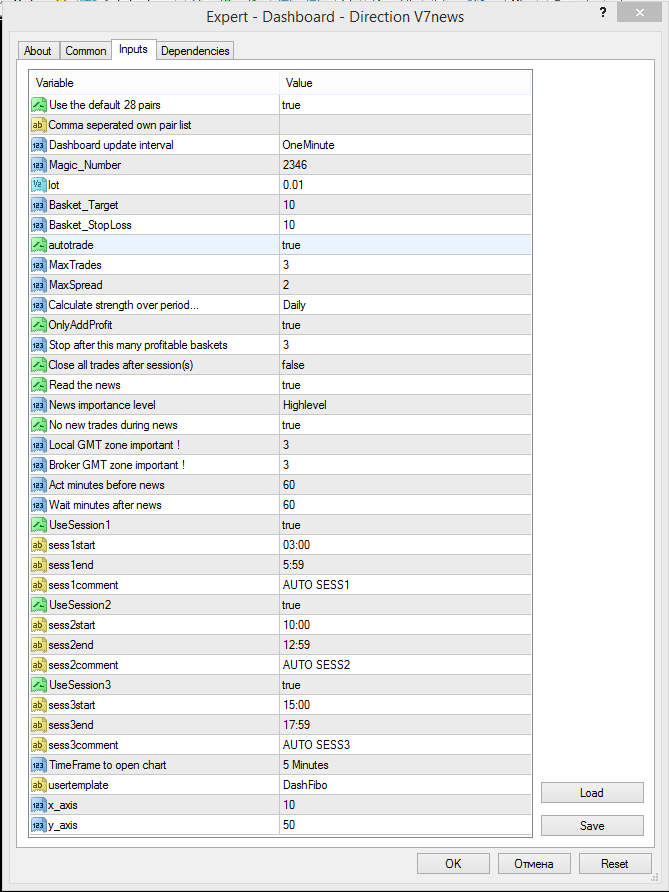Click the Value column header

tap(405, 83)
